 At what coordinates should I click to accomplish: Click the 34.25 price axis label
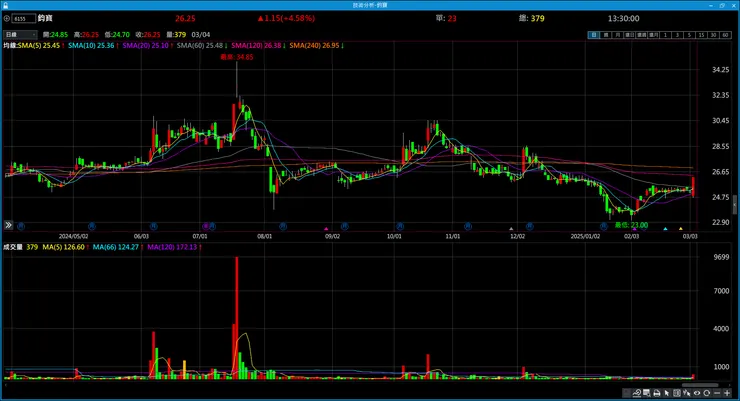(x=720, y=69)
